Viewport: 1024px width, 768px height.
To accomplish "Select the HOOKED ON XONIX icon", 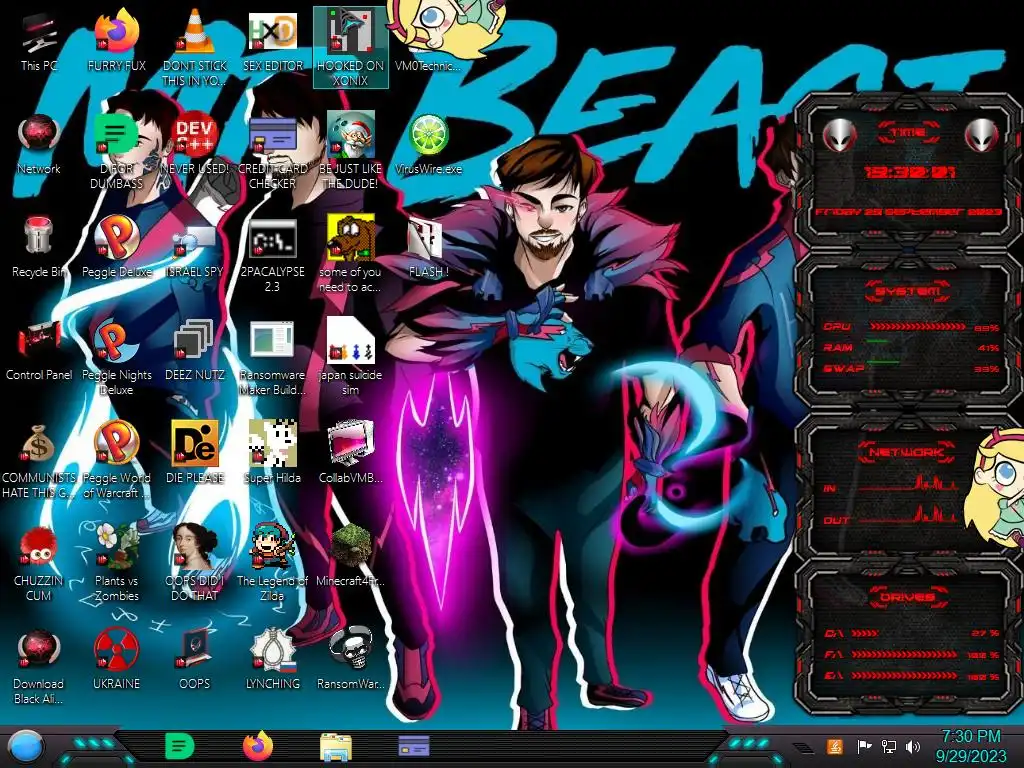I will (351, 47).
